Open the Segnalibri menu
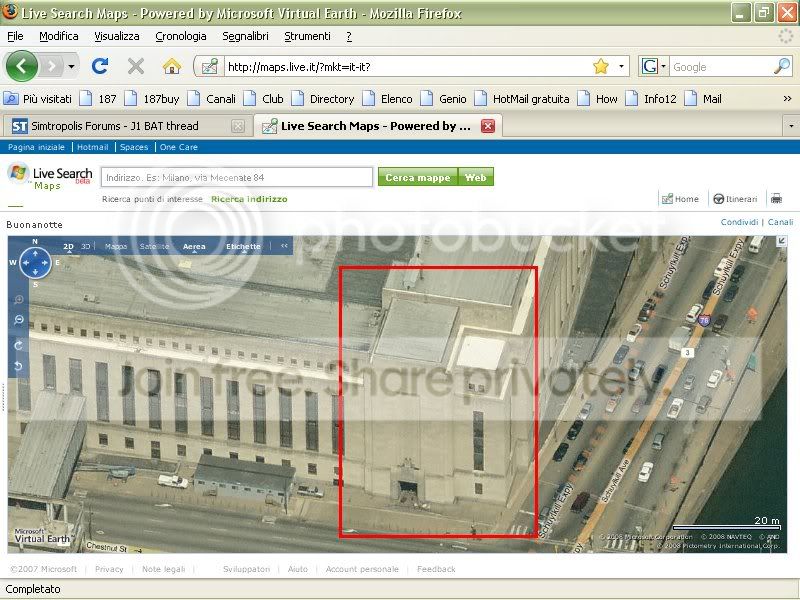 (245, 36)
